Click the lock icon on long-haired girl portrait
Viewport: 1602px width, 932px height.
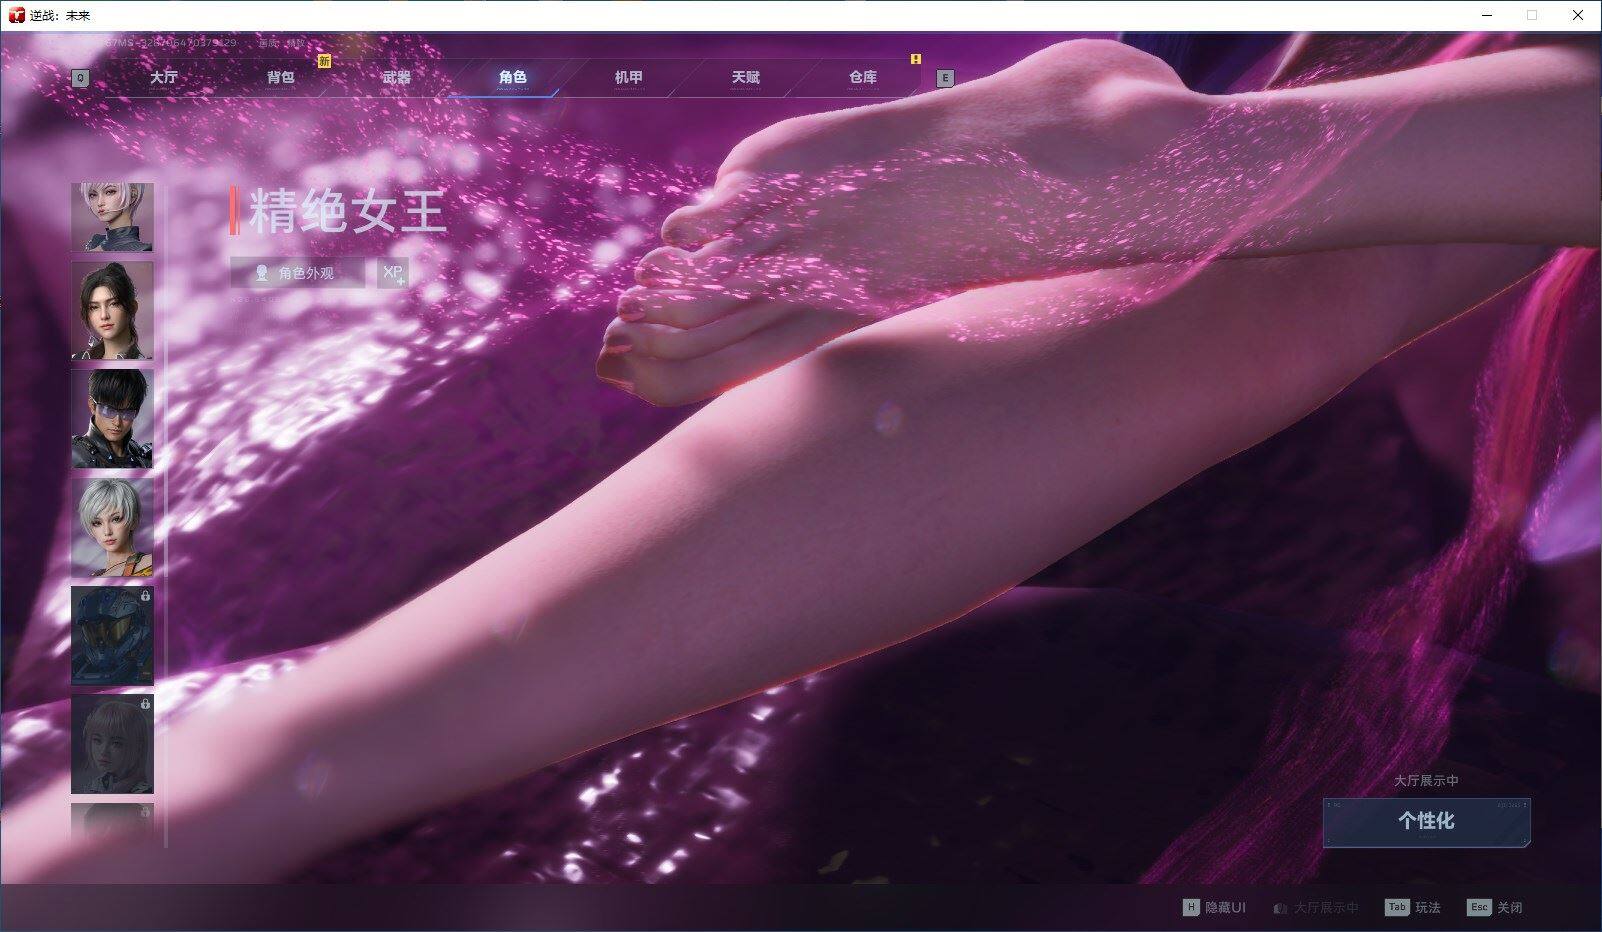click(145, 705)
